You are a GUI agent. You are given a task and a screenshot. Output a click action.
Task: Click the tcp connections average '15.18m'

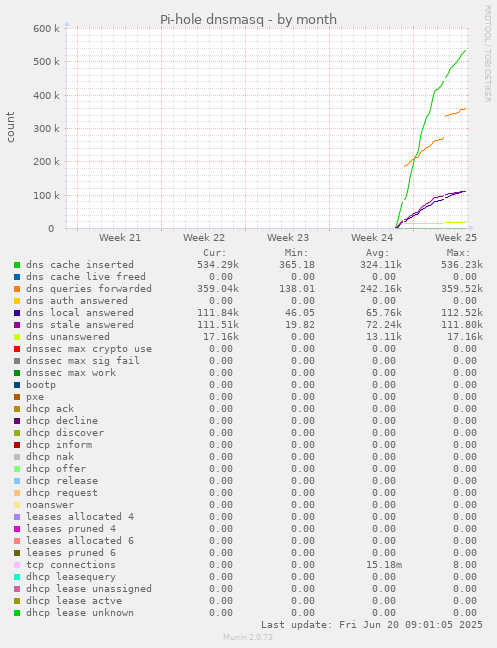point(383,565)
